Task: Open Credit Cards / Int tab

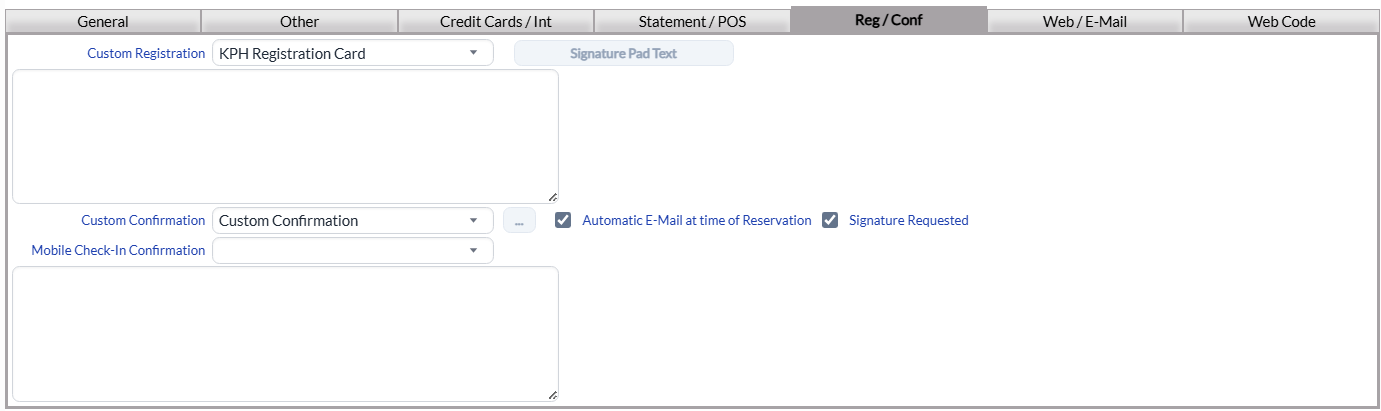Action: pos(496,21)
